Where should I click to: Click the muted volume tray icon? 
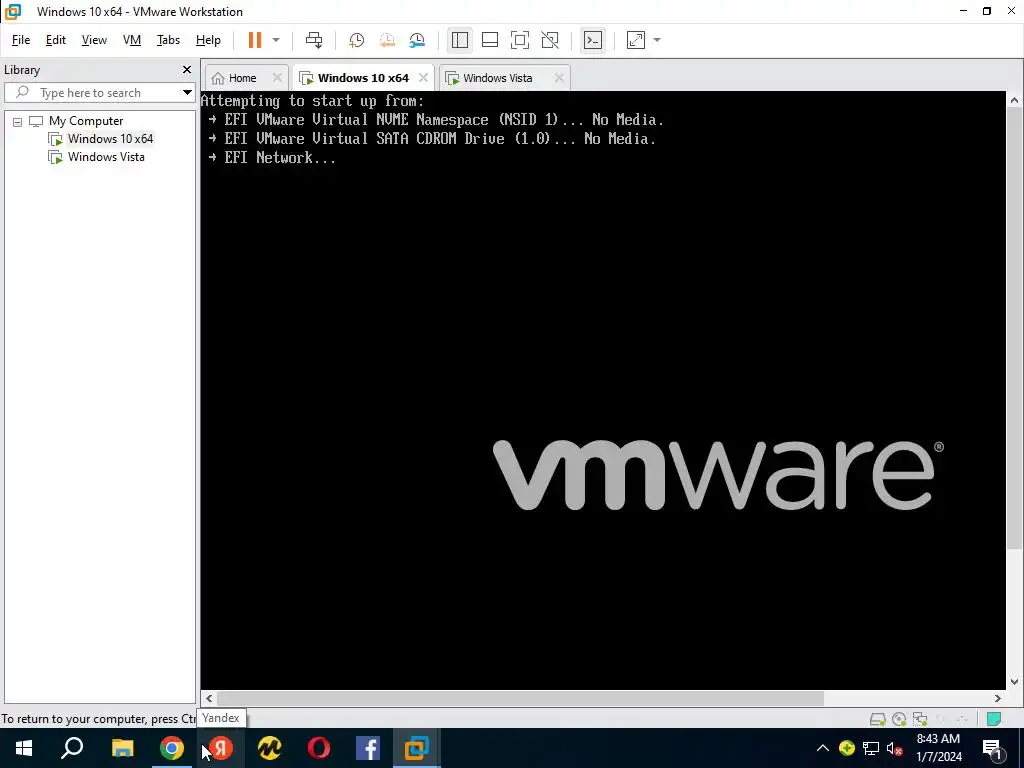point(894,748)
